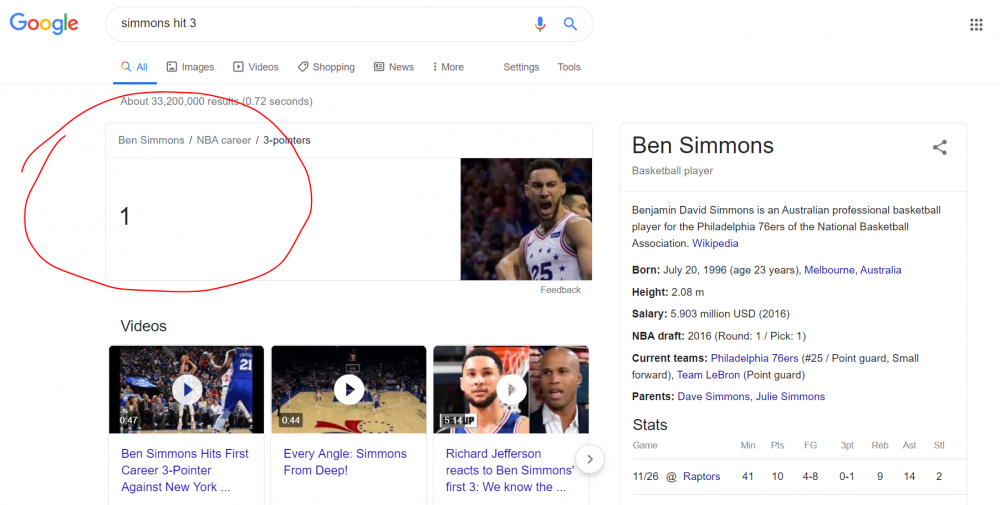Viewport: 1000px width, 505px height.
Task: Click the microphone voice search icon
Action: (540, 24)
